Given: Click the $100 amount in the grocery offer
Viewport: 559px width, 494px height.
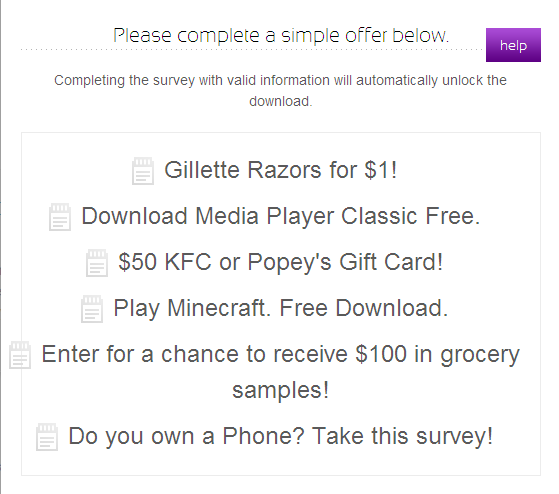Looking at the screenshot, I should 381,354.
